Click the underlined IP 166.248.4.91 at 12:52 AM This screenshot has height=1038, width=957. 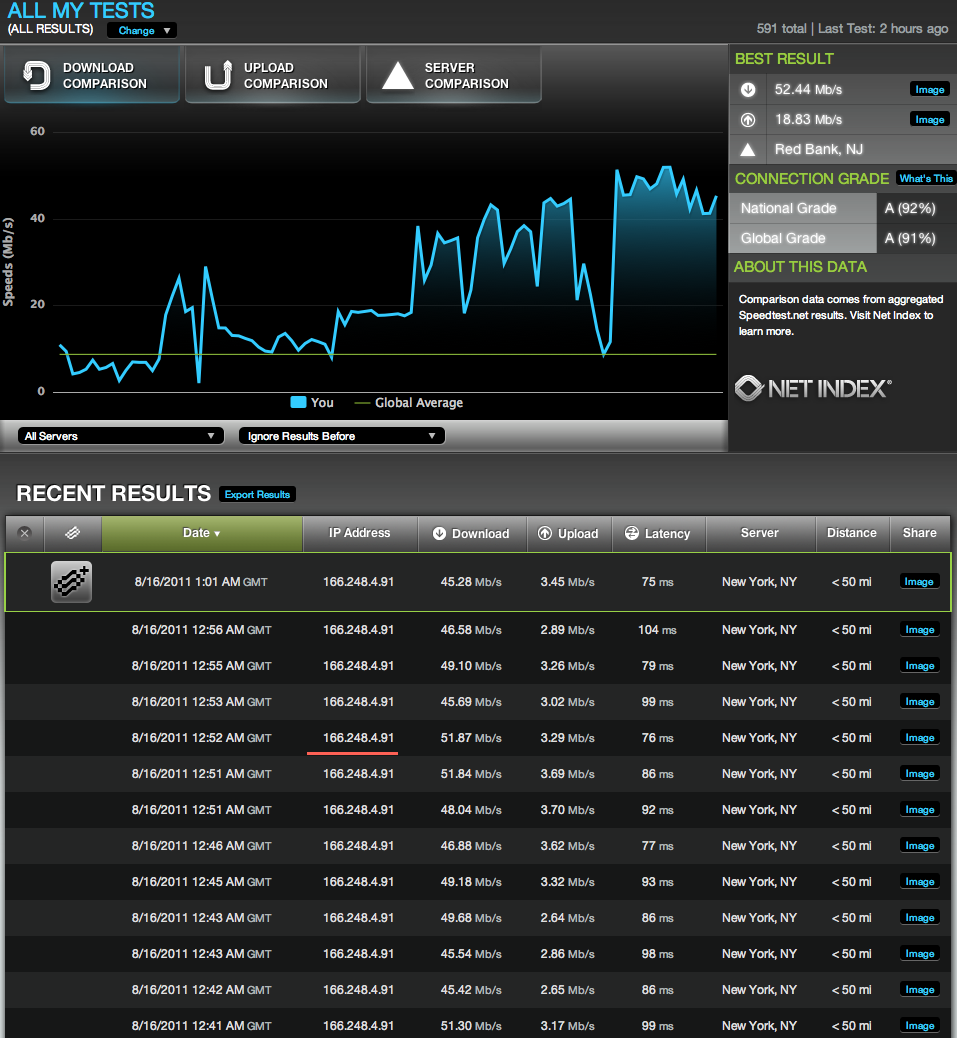pos(358,737)
